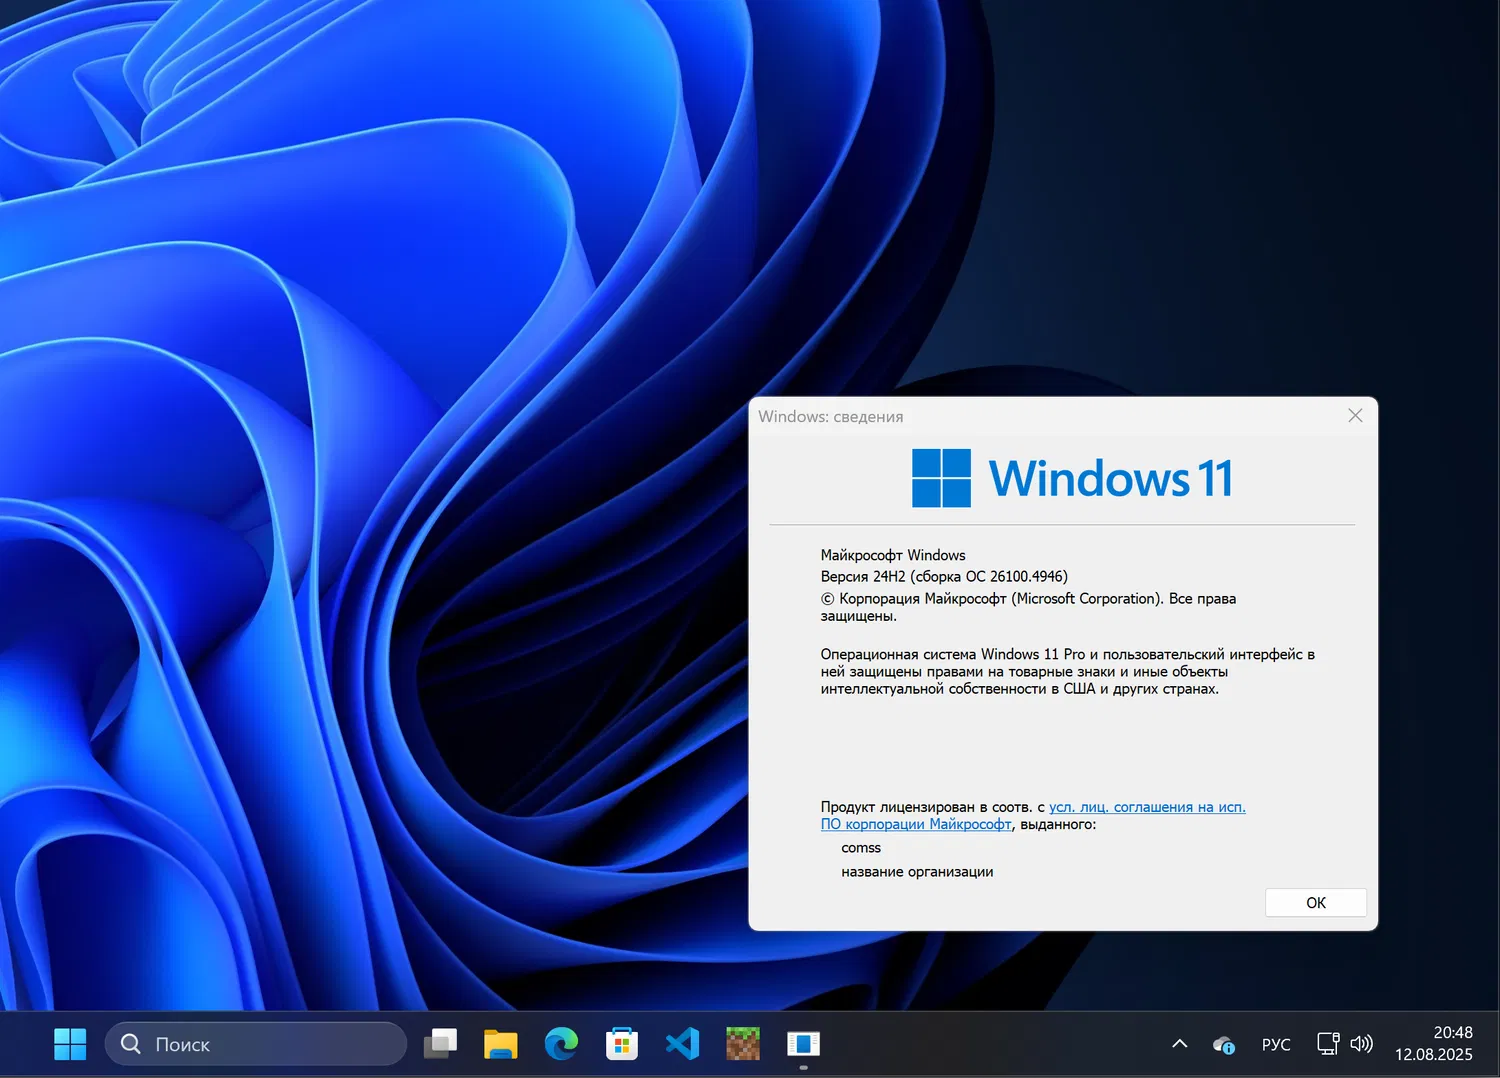
Task: Open OneDrive info icon in system tray
Action: [1223, 1043]
